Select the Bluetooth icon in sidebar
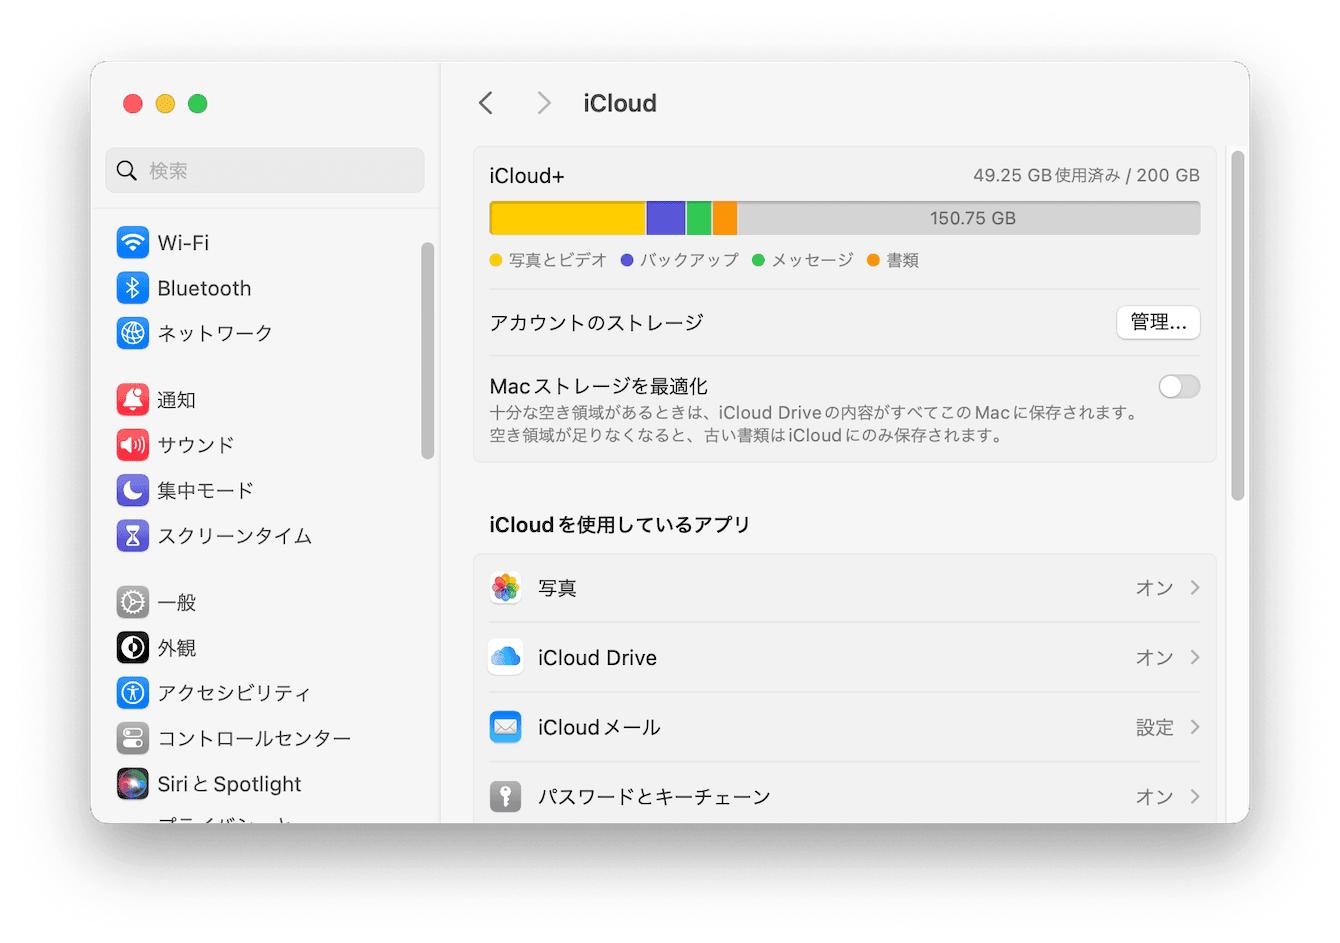This screenshot has height=943, width=1340. (x=133, y=288)
